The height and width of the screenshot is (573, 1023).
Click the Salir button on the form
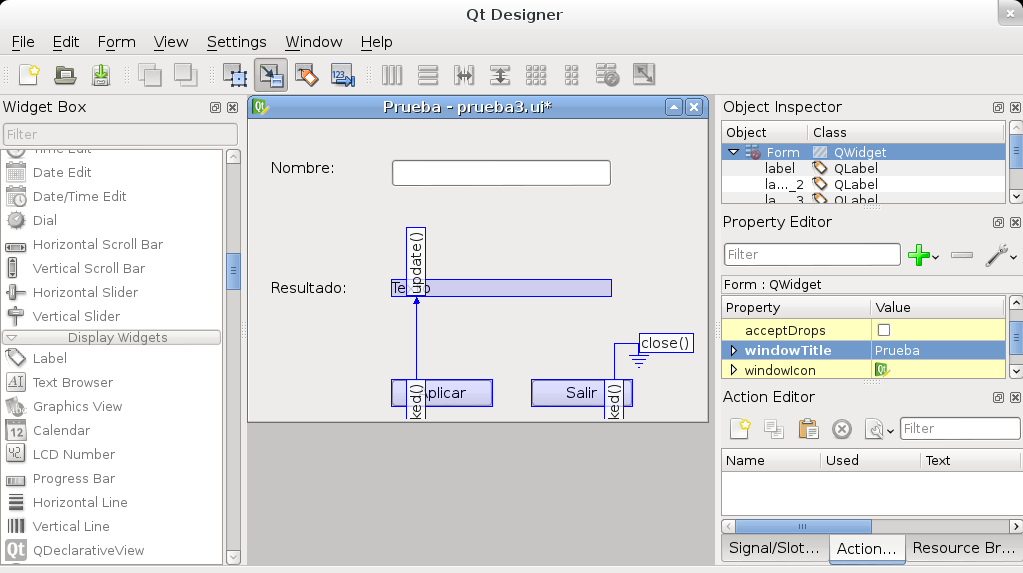click(x=580, y=393)
